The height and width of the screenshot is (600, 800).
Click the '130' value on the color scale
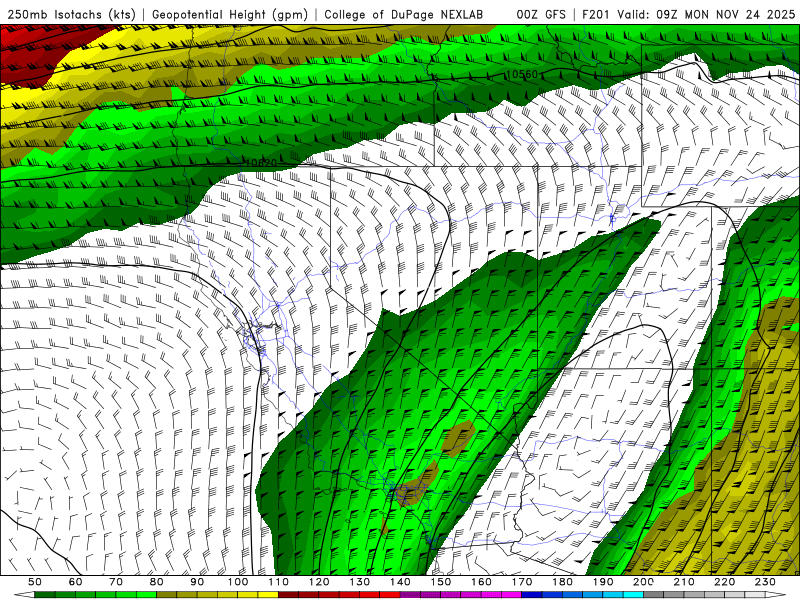tap(360, 582)
